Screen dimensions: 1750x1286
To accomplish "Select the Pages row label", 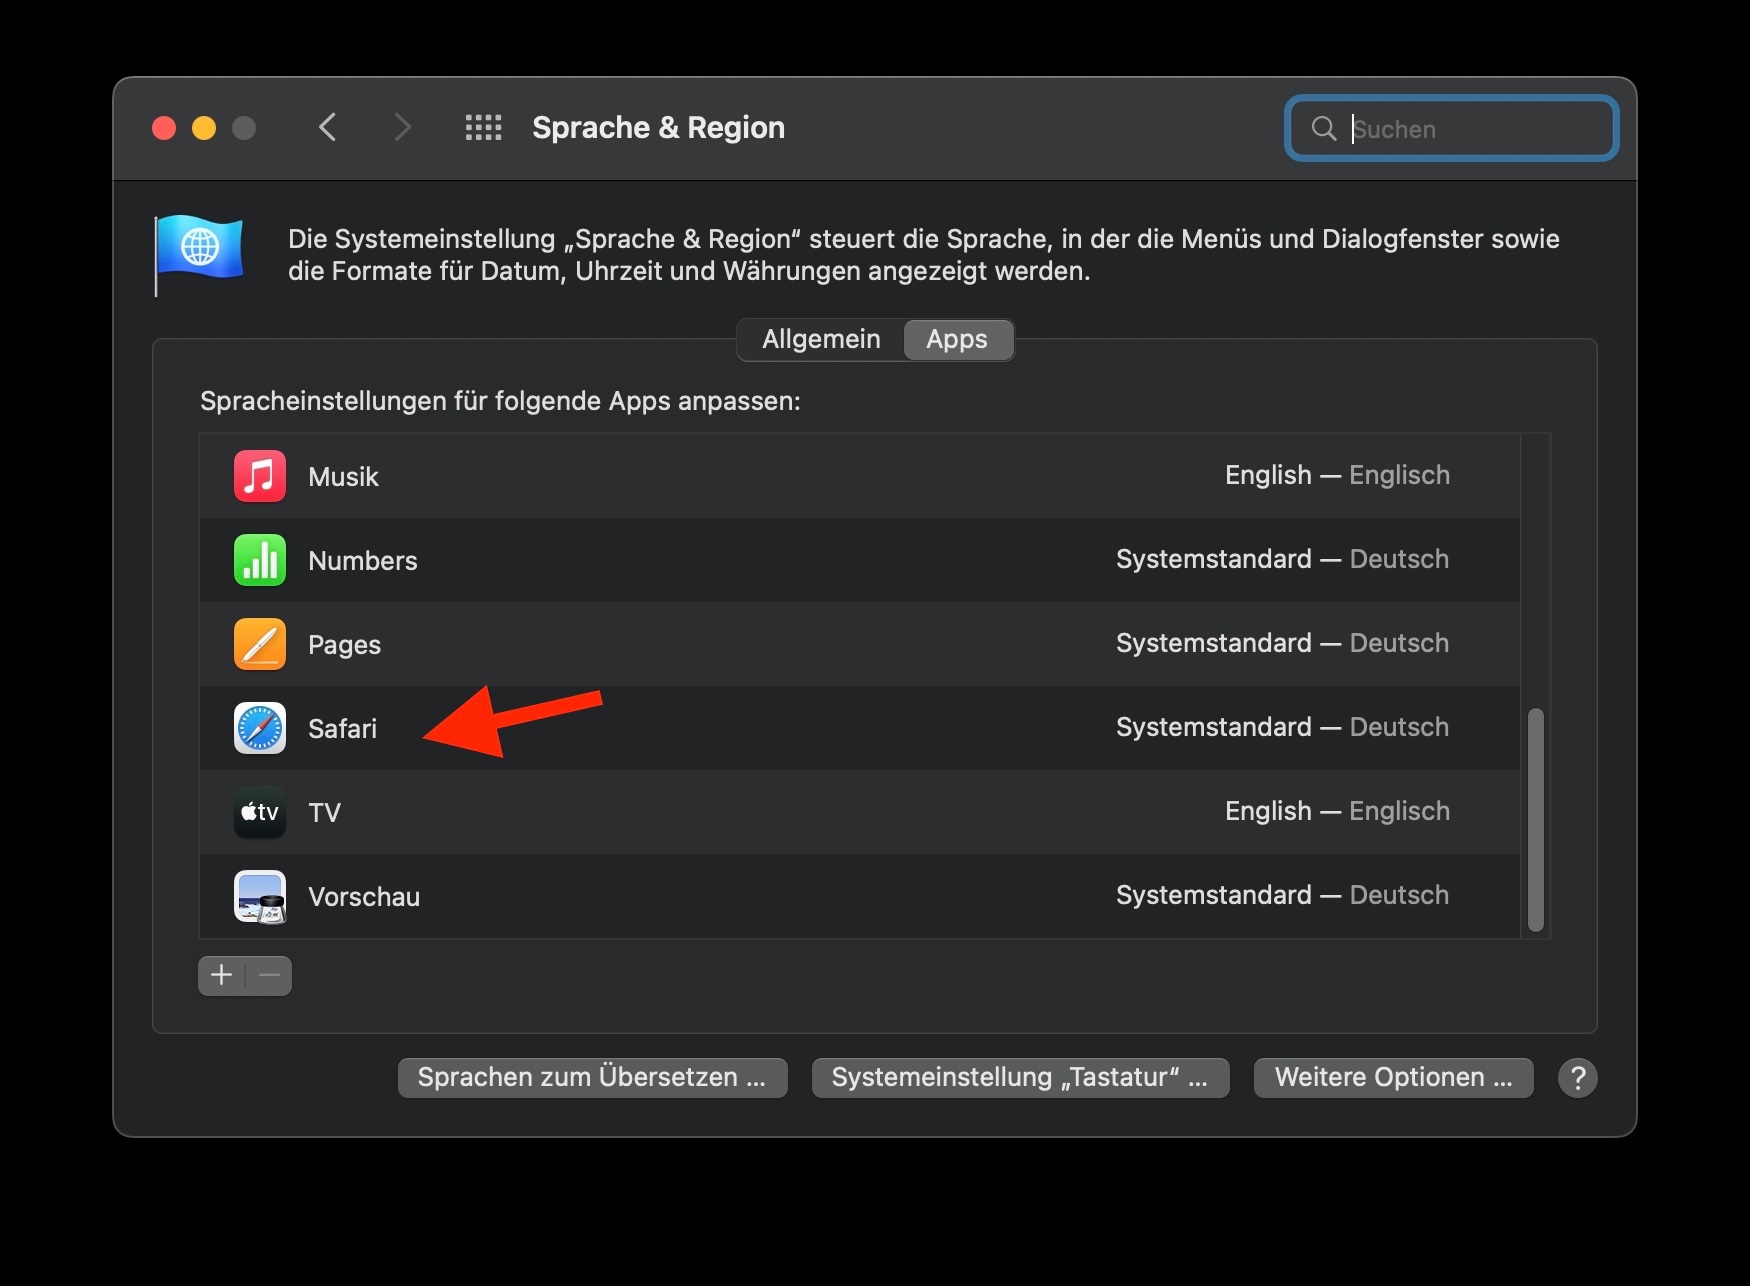I will pos(344,644).
